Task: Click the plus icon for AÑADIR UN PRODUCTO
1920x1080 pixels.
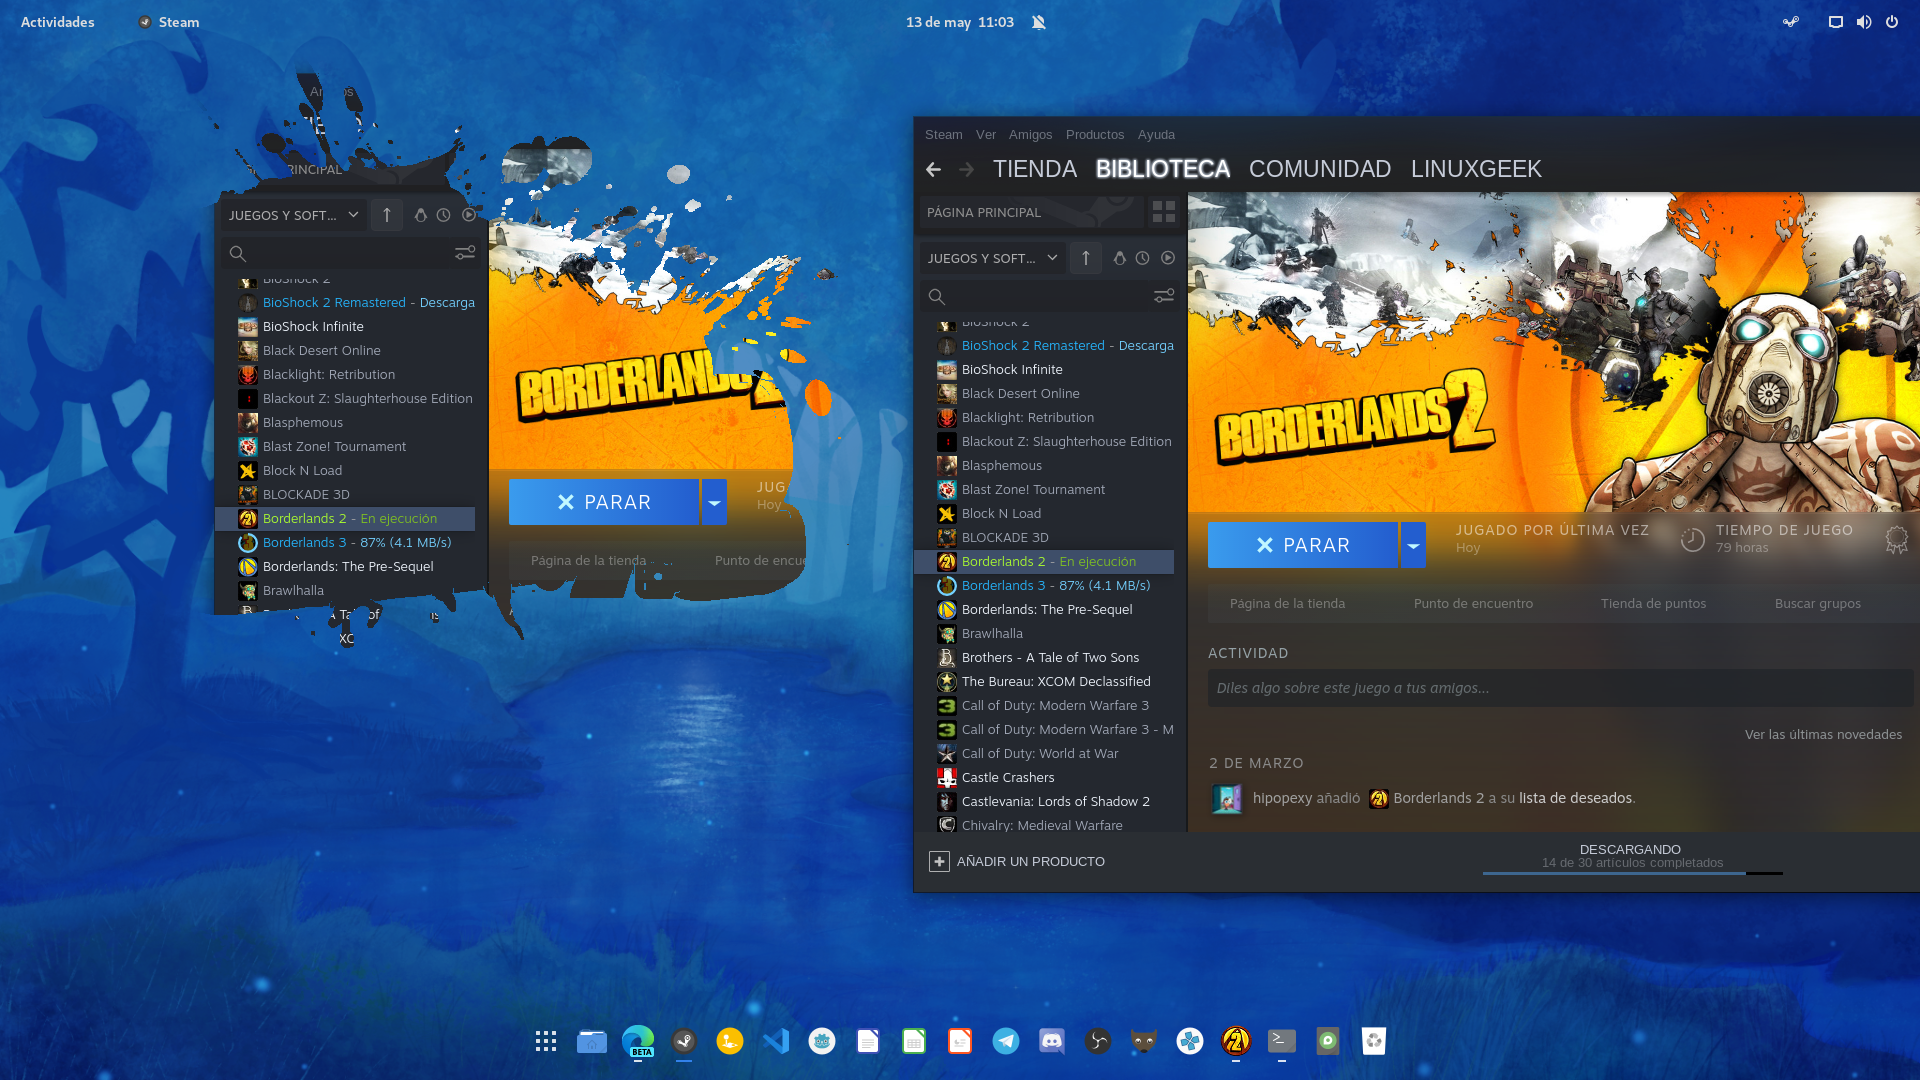Action: (939, 861)
